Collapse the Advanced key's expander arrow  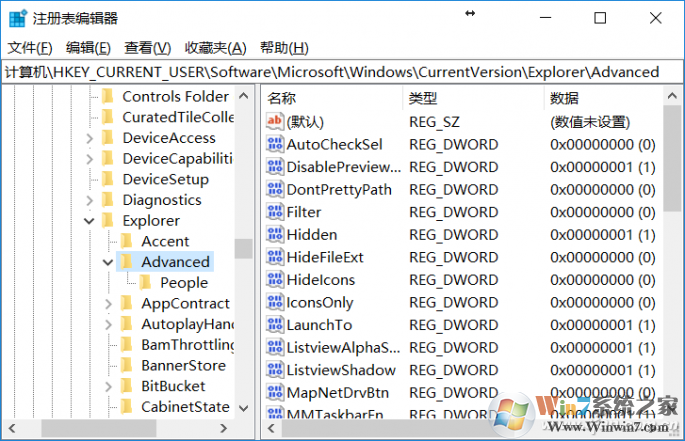coord(108,262)
